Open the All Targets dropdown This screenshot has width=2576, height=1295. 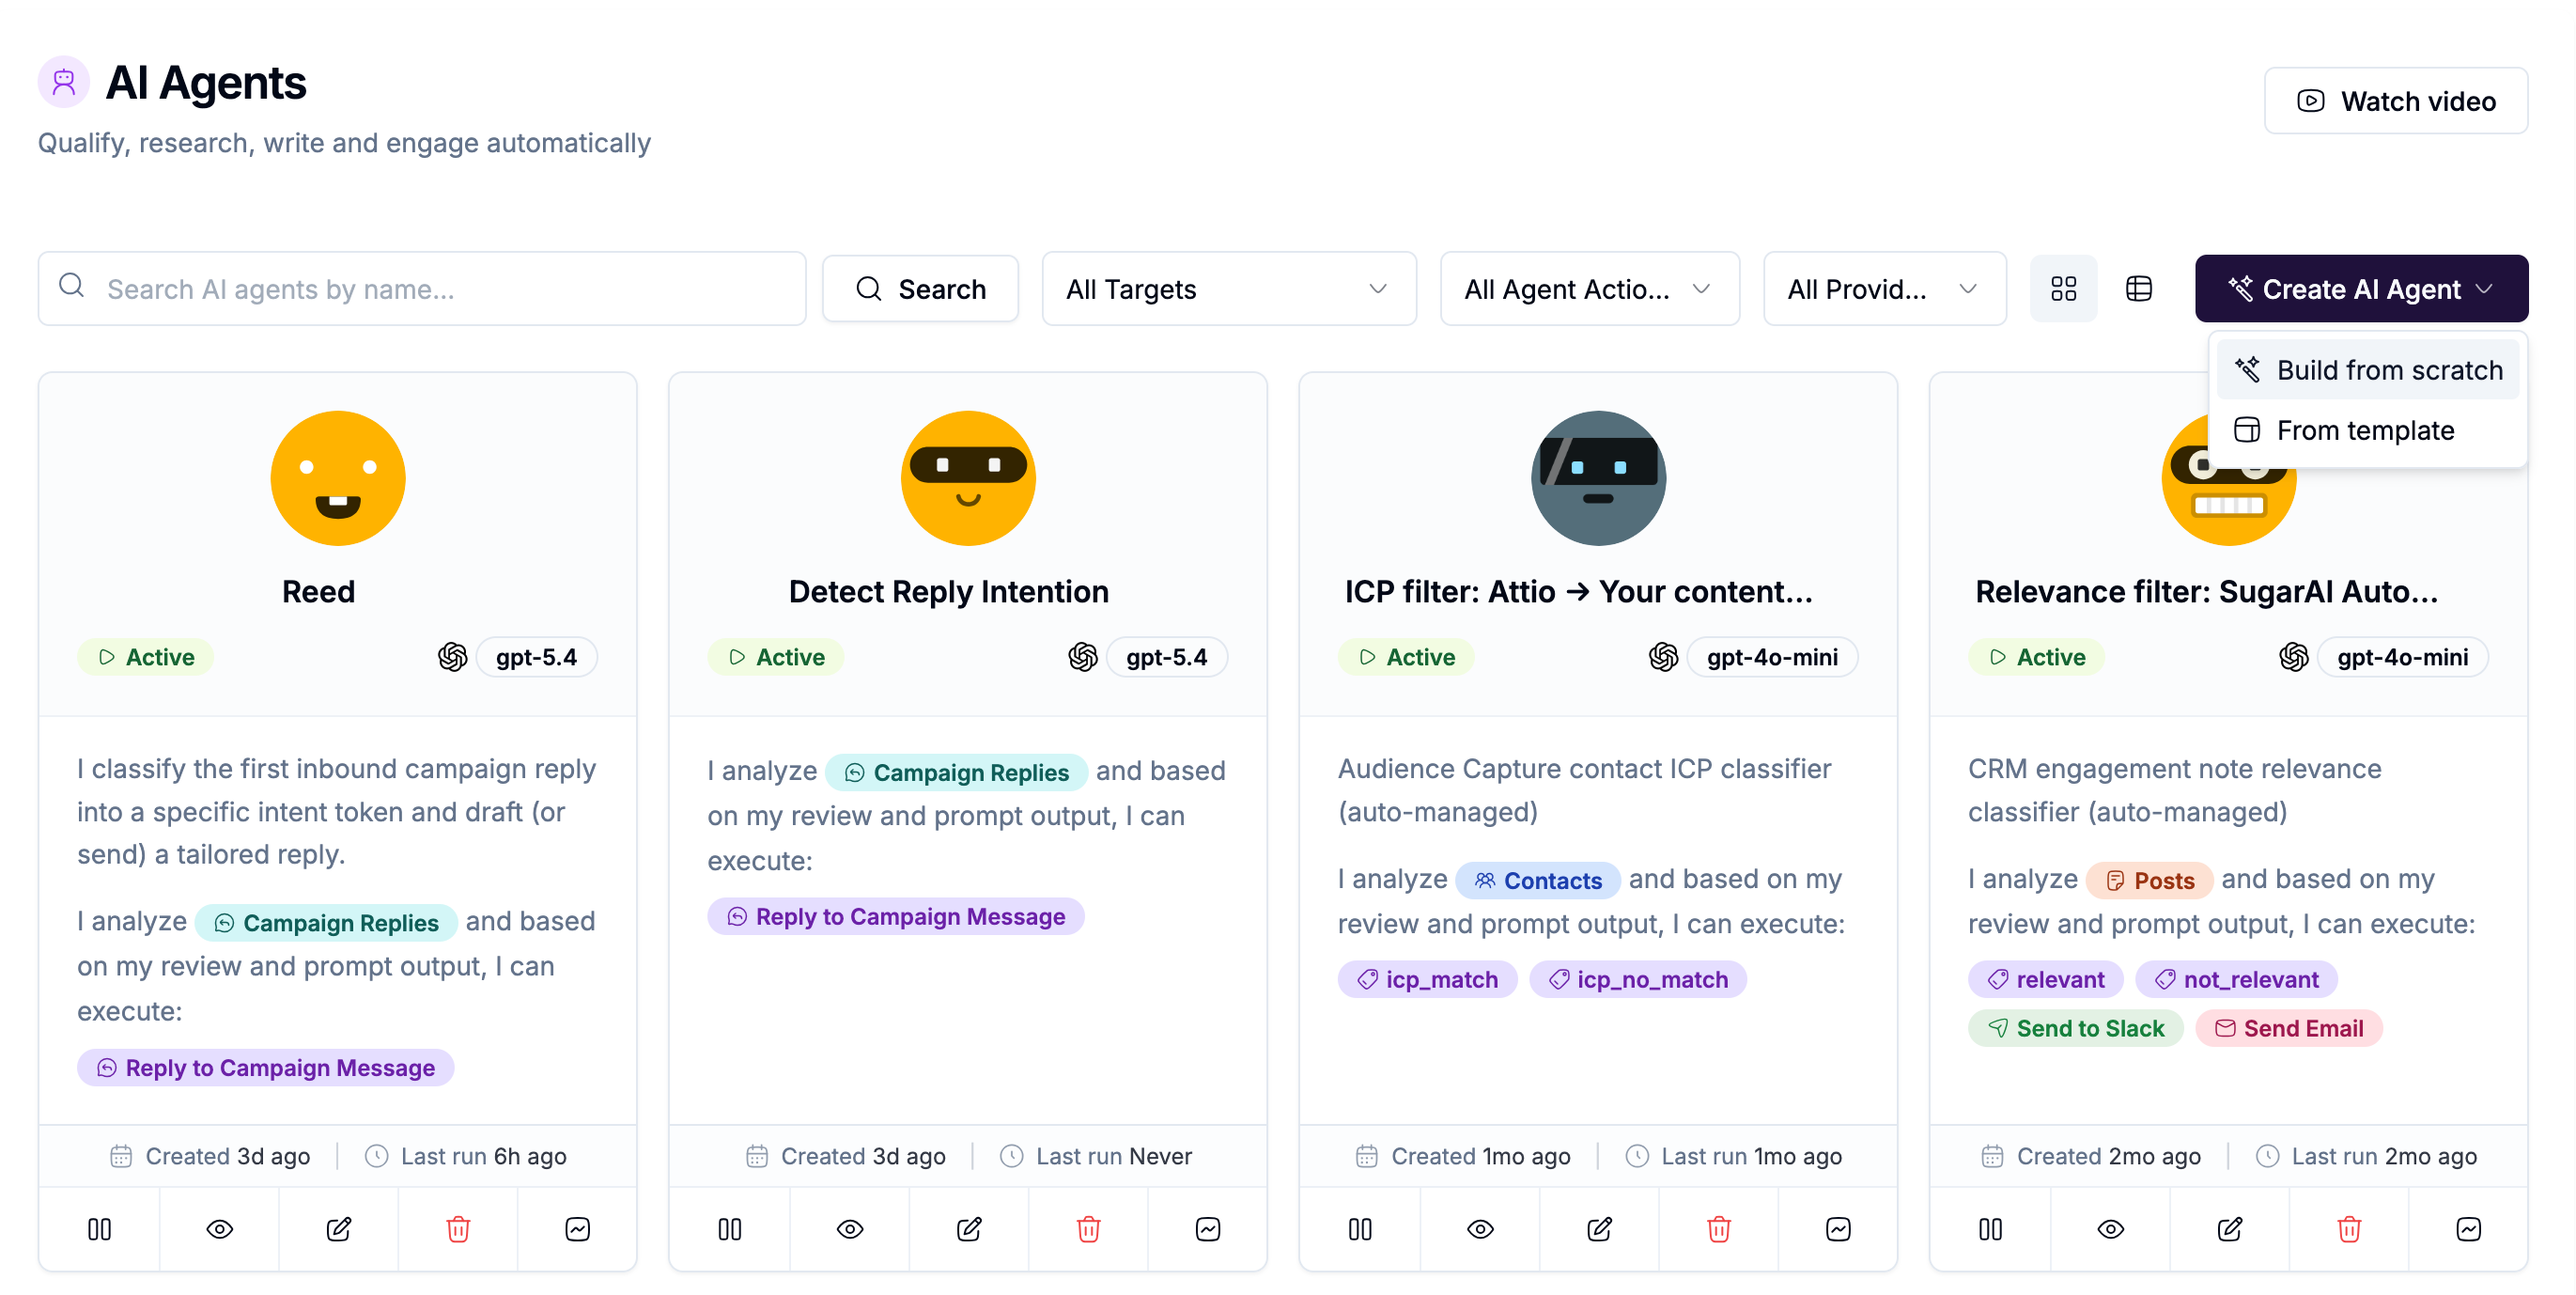point(1228,289)
